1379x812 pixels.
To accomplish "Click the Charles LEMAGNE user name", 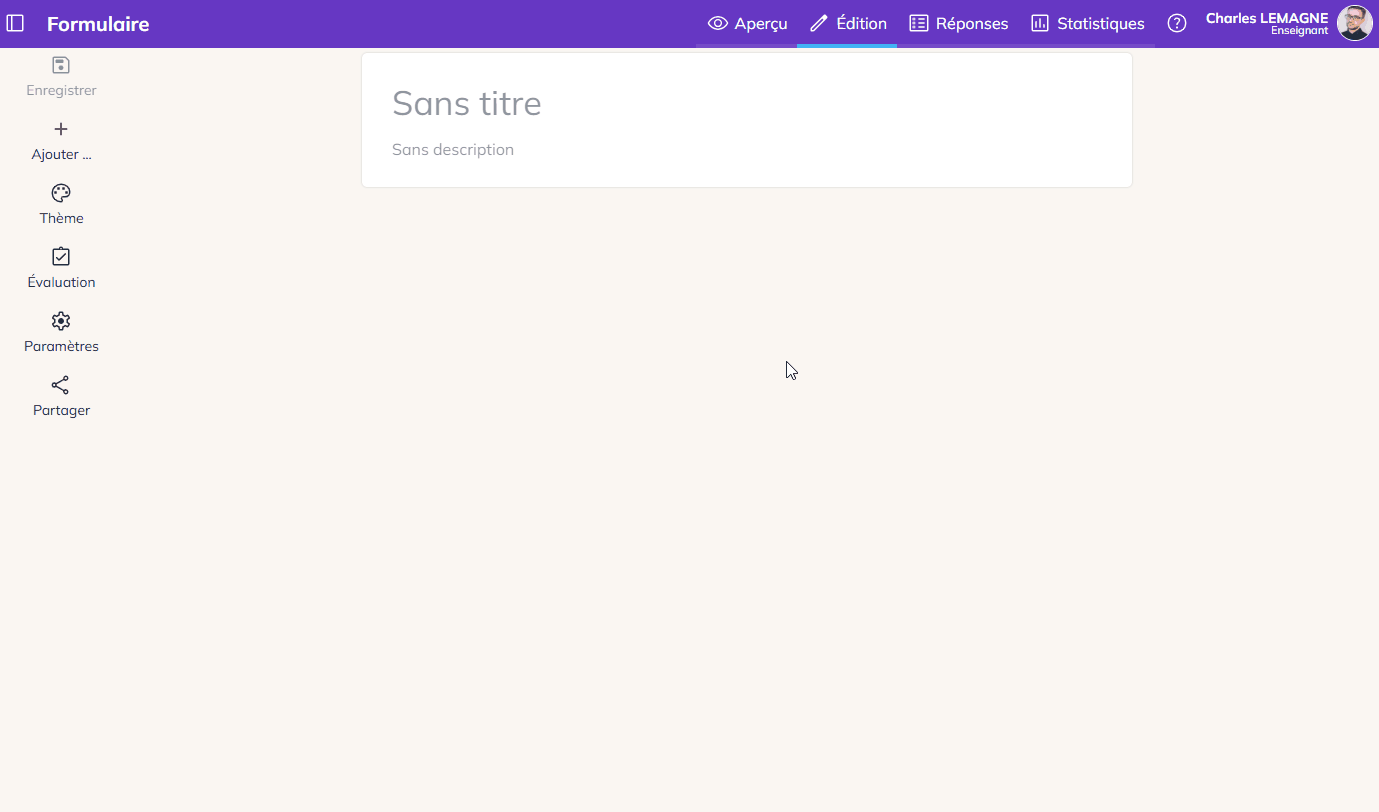I will (x=1266, y=18).
